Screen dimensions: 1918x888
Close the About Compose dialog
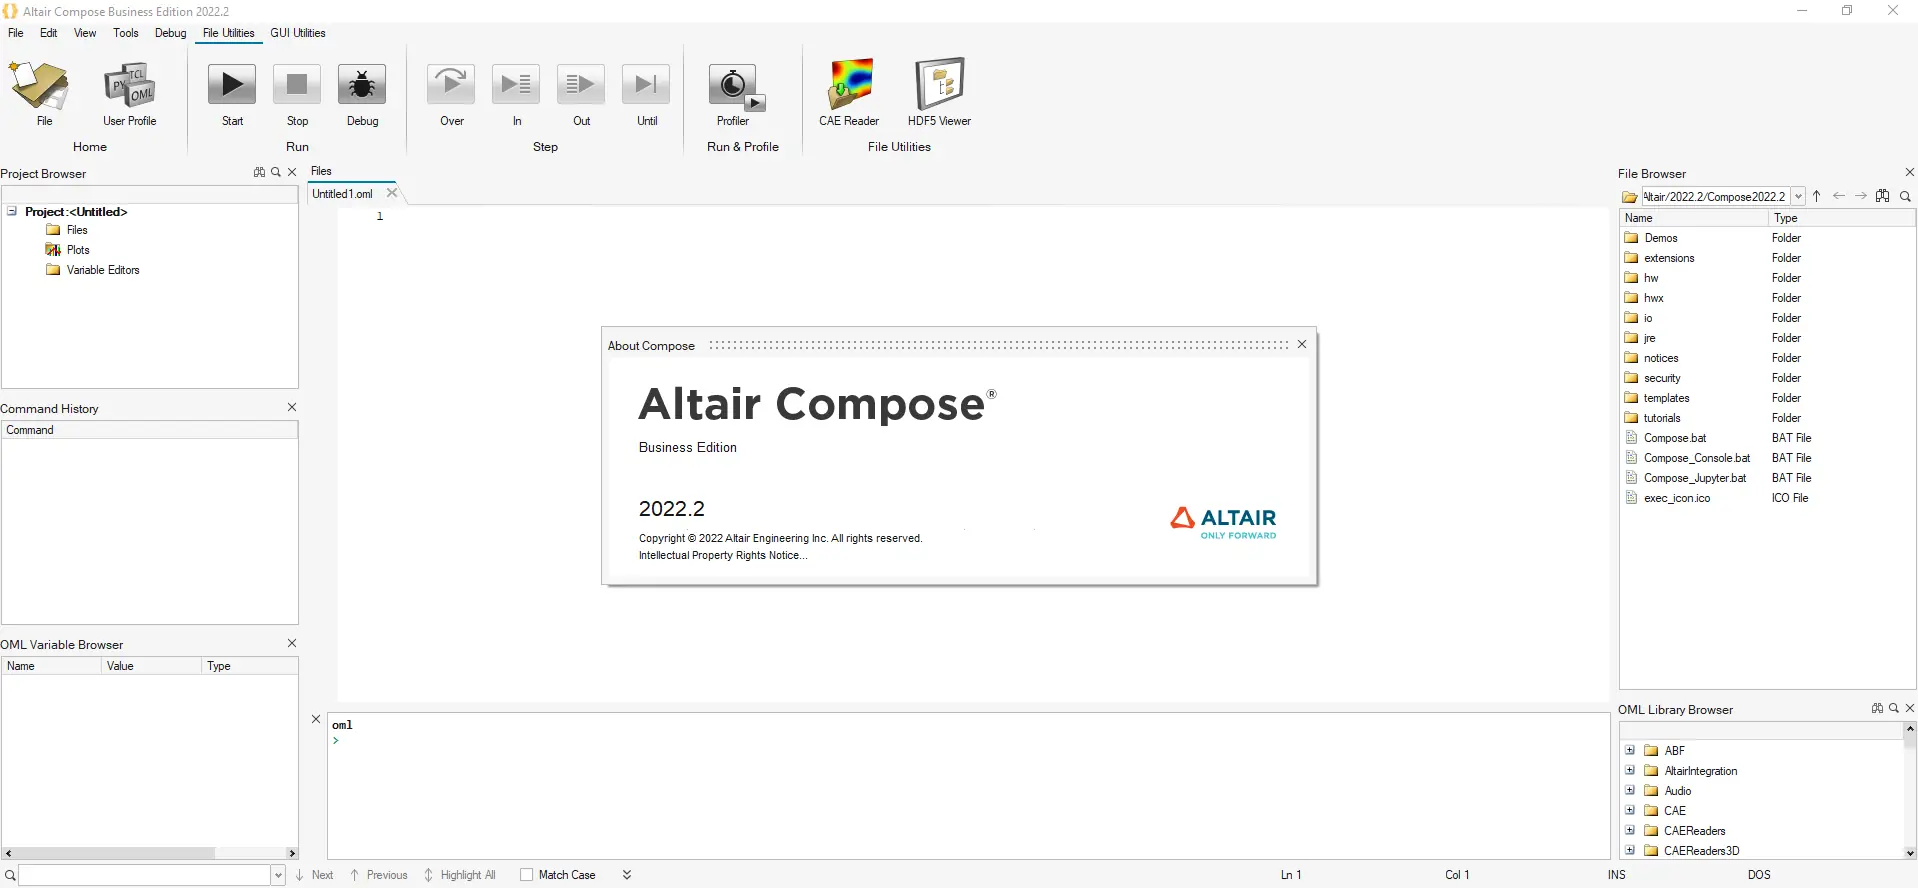(1302, 344)
